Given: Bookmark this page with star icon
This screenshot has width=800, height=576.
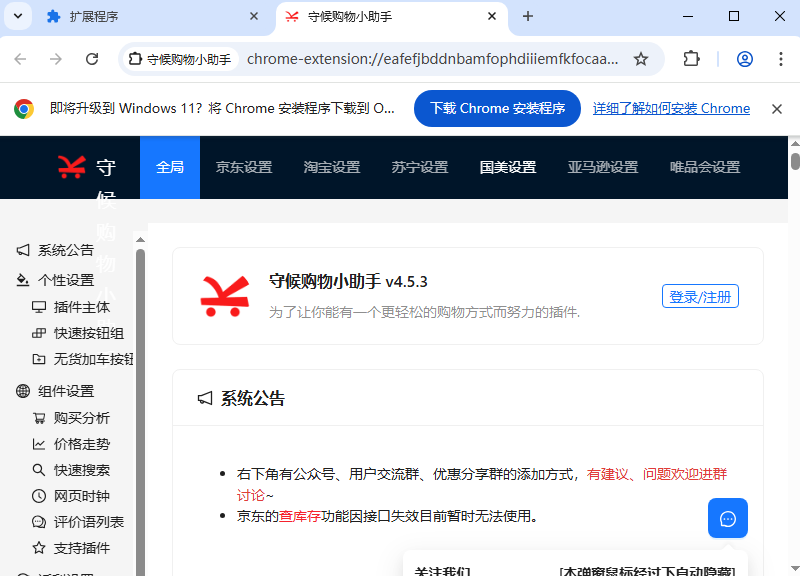Looking at the screenshot, I should pyautogui.click(x=641, y=59).
